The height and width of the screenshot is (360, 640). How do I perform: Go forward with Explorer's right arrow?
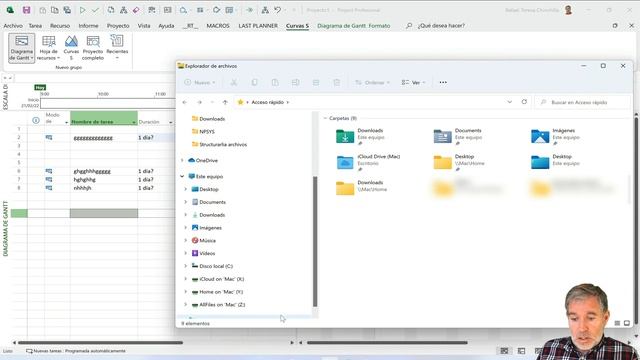(x=199, y=102)
